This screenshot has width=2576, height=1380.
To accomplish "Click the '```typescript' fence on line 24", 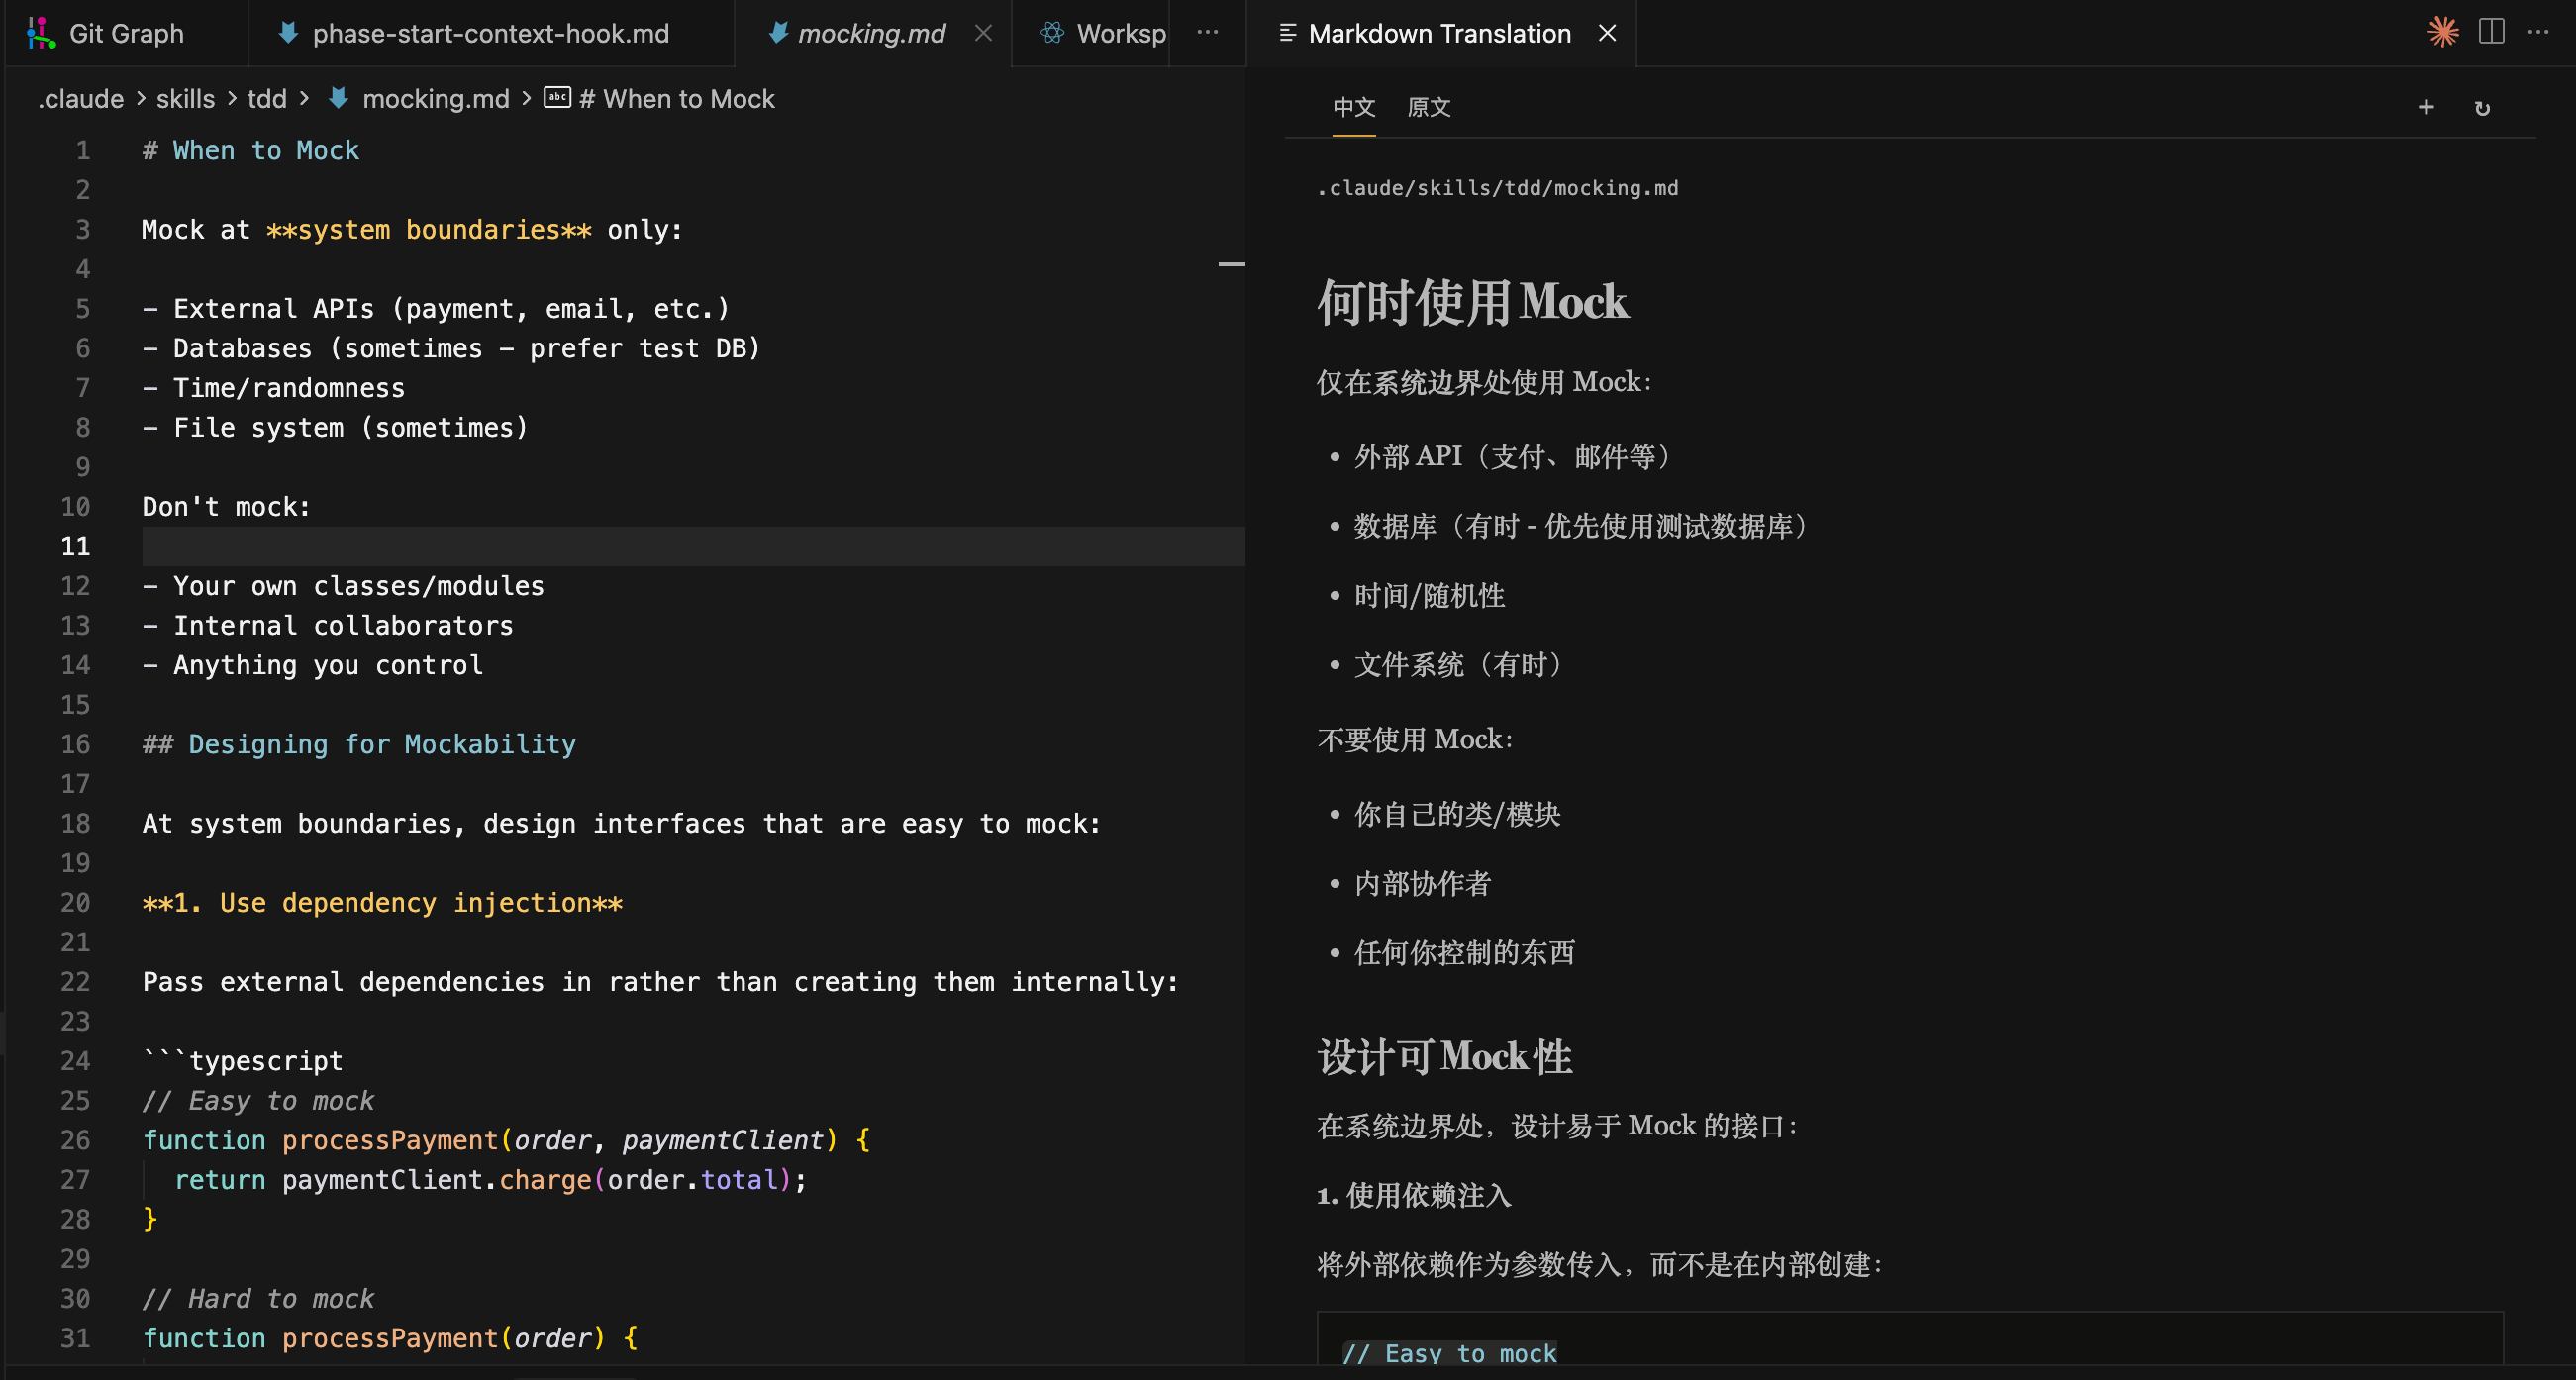I will pyautogui.click(x=242, y=1061).
